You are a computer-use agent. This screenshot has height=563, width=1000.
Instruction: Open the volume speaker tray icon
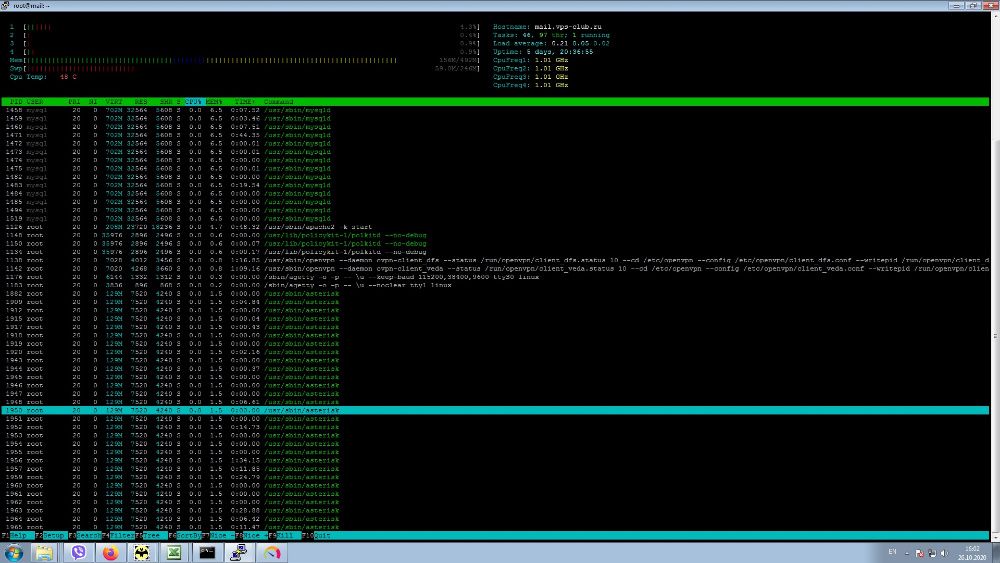pos(944,553)
